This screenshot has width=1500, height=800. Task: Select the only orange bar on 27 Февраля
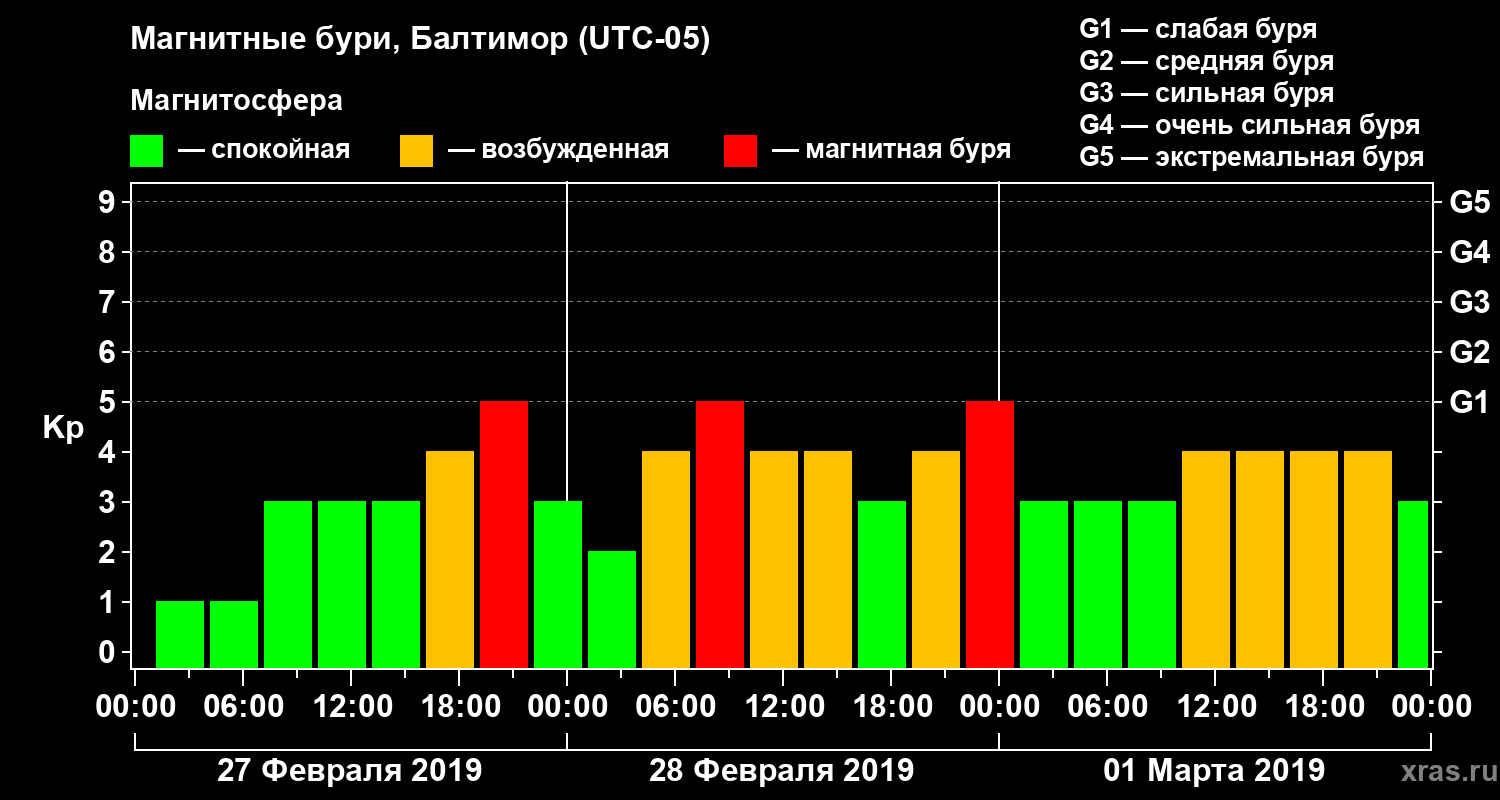coord(450,559)
